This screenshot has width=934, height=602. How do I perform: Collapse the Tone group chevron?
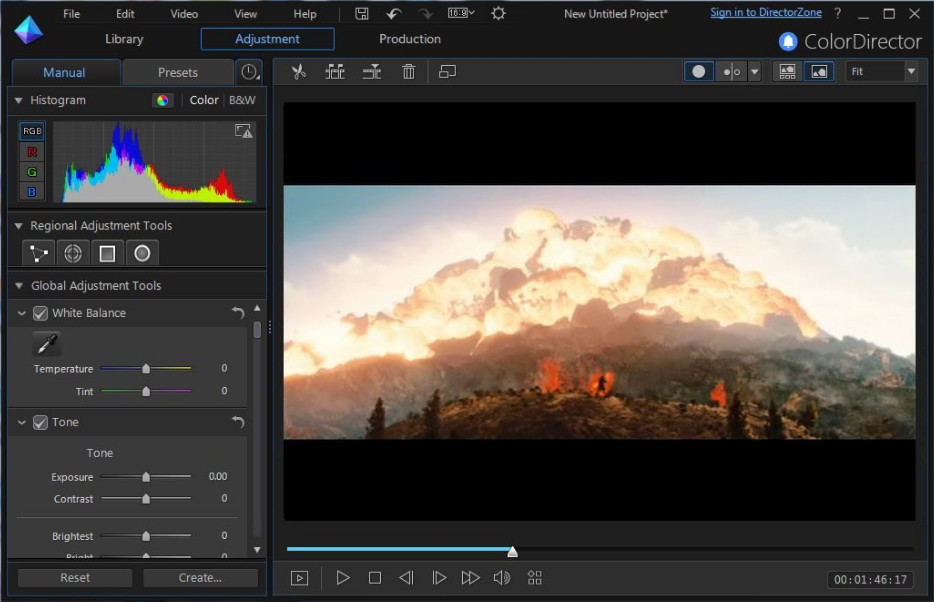coord(21,422)
